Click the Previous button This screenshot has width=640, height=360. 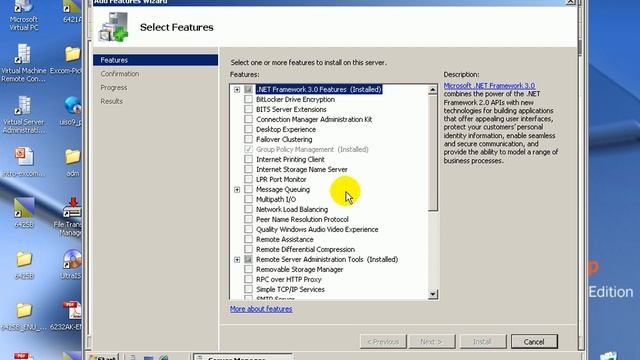[383, 342]
